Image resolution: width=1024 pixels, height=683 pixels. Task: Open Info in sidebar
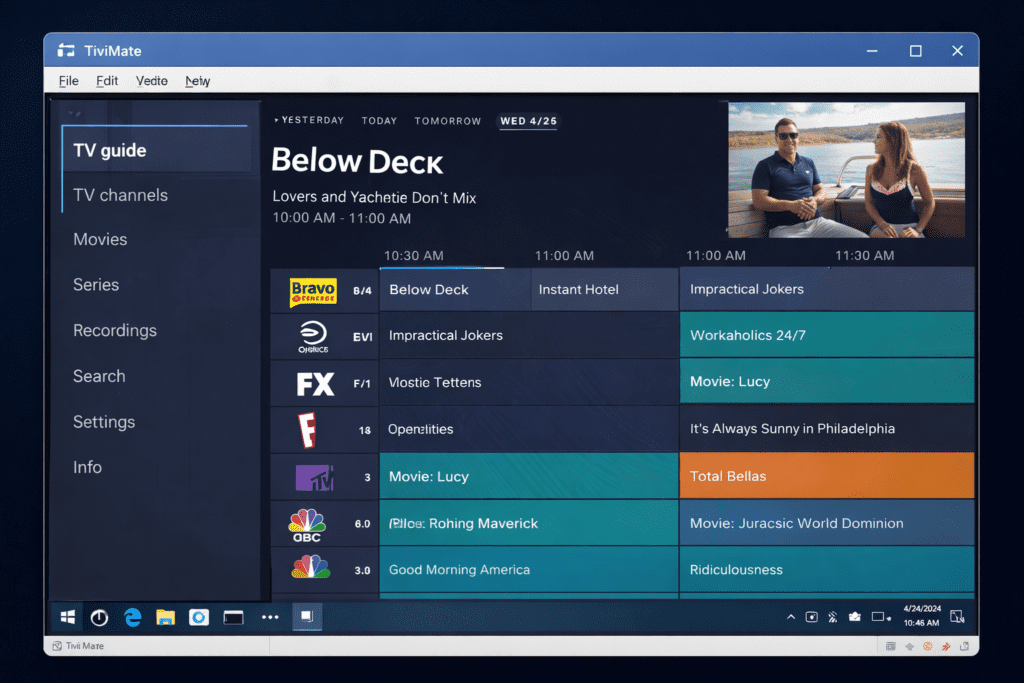87,467
